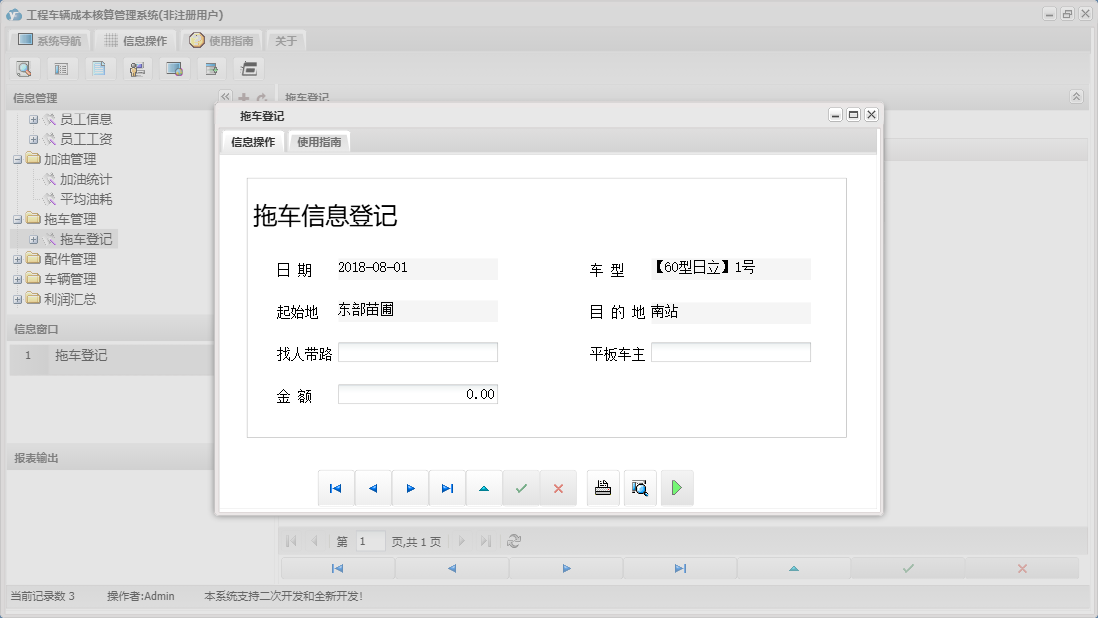Expand the 拖车登记 tree node
Image resolution: width=1098 pixels, height=618 pixels.
point(33,238)
